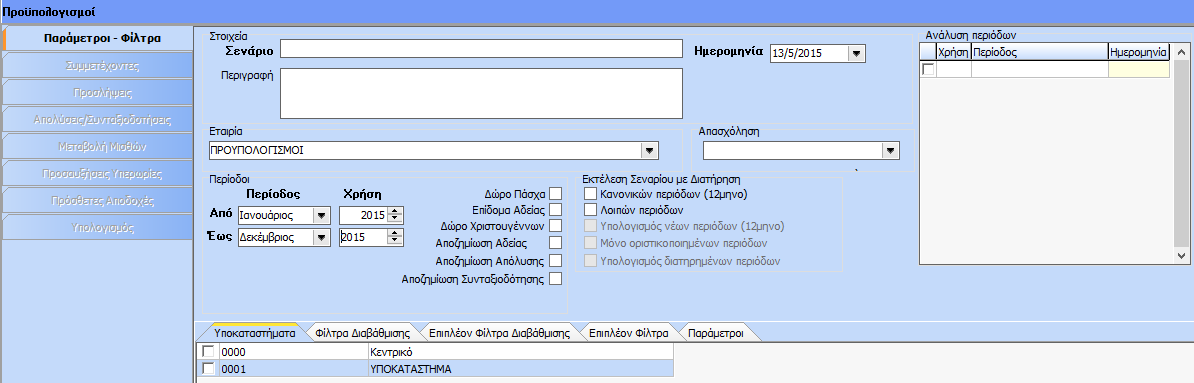Click the Ημερομηνία column header in Ανάλυση περιόδων
Viewport: 1194px width, 383px height.
click(1139, 53)
